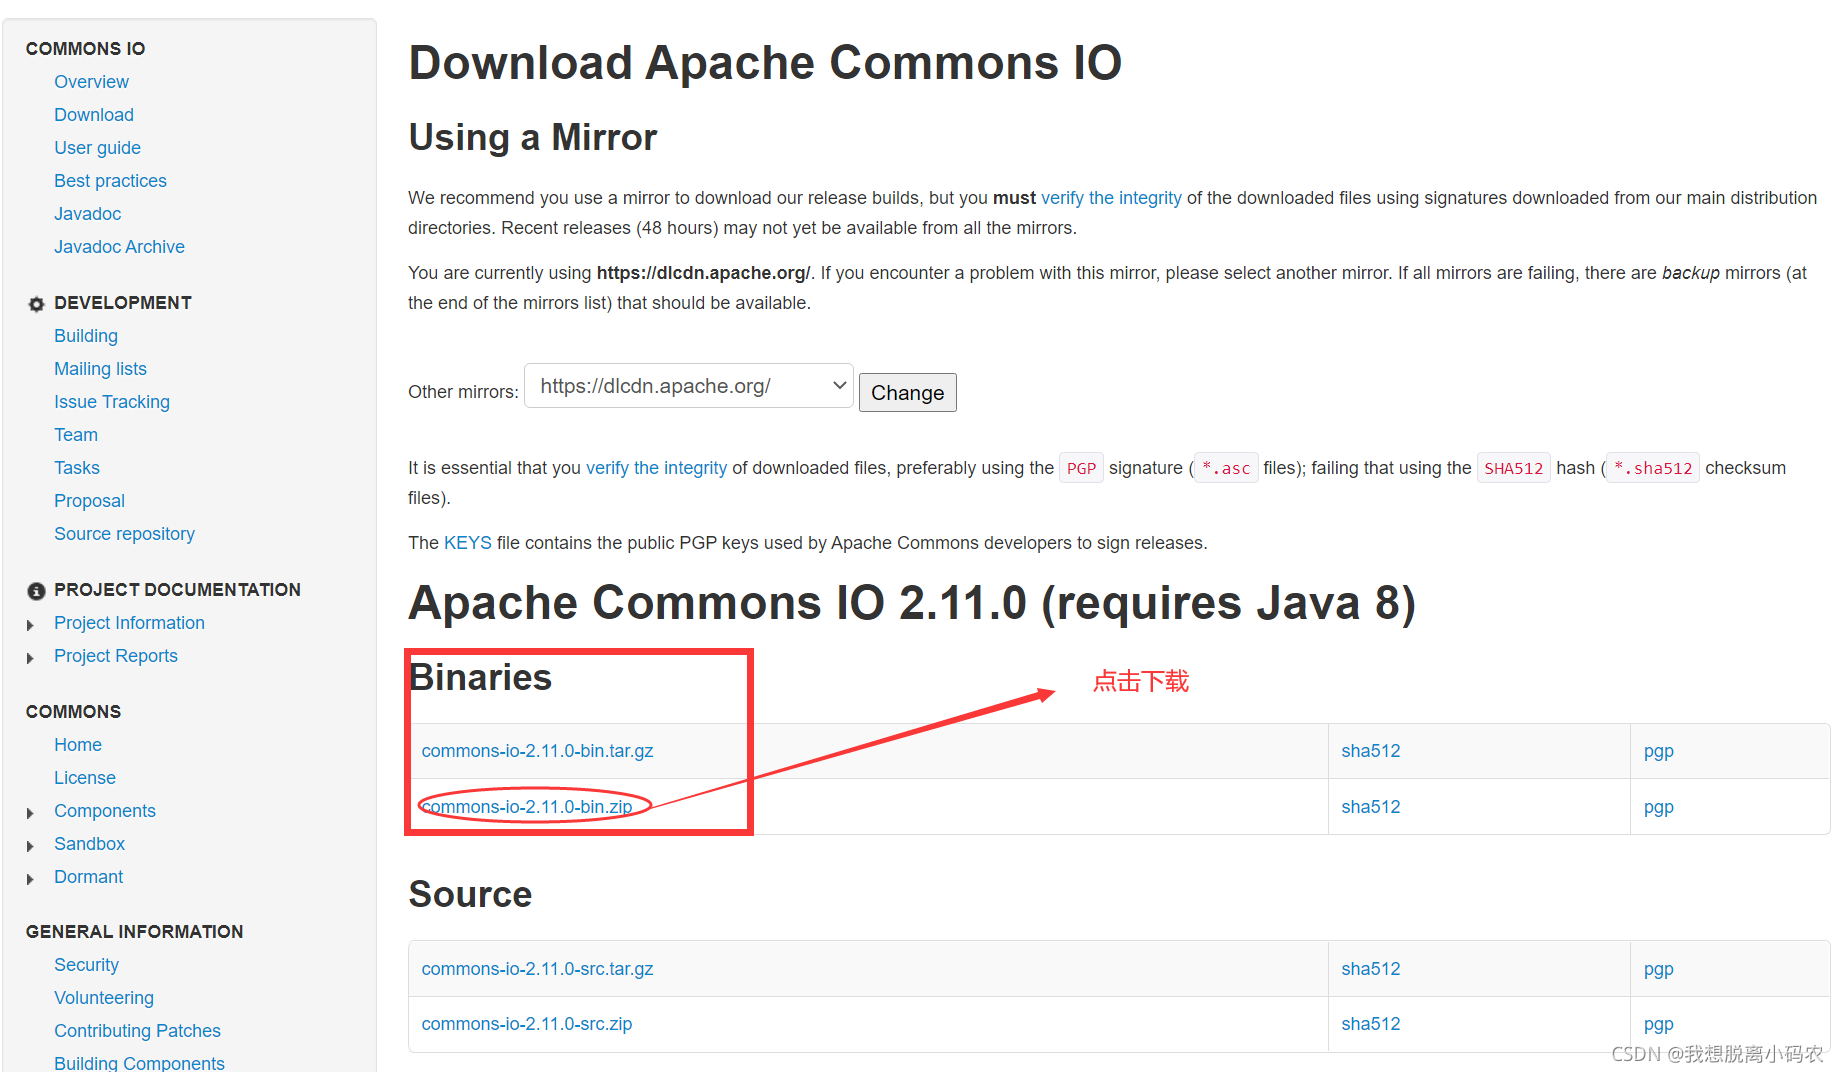The image size is (1839, 1072).
Task: Open the License page
Action: 85,778
